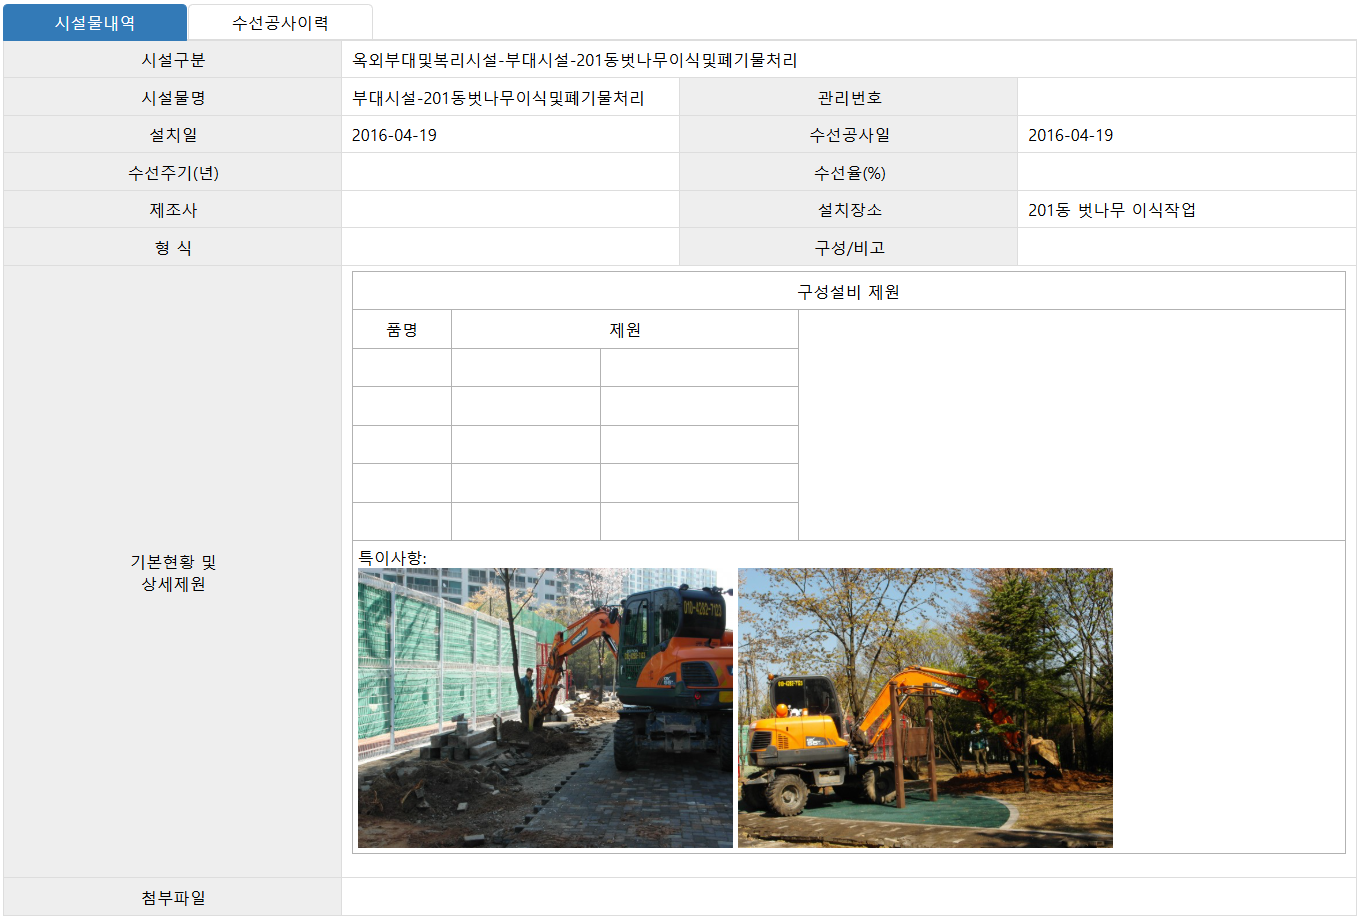The height and width of the screenshot is (917, 1358).
Task: Click the 수선율(%) label cell
Action: pos(849,173)
